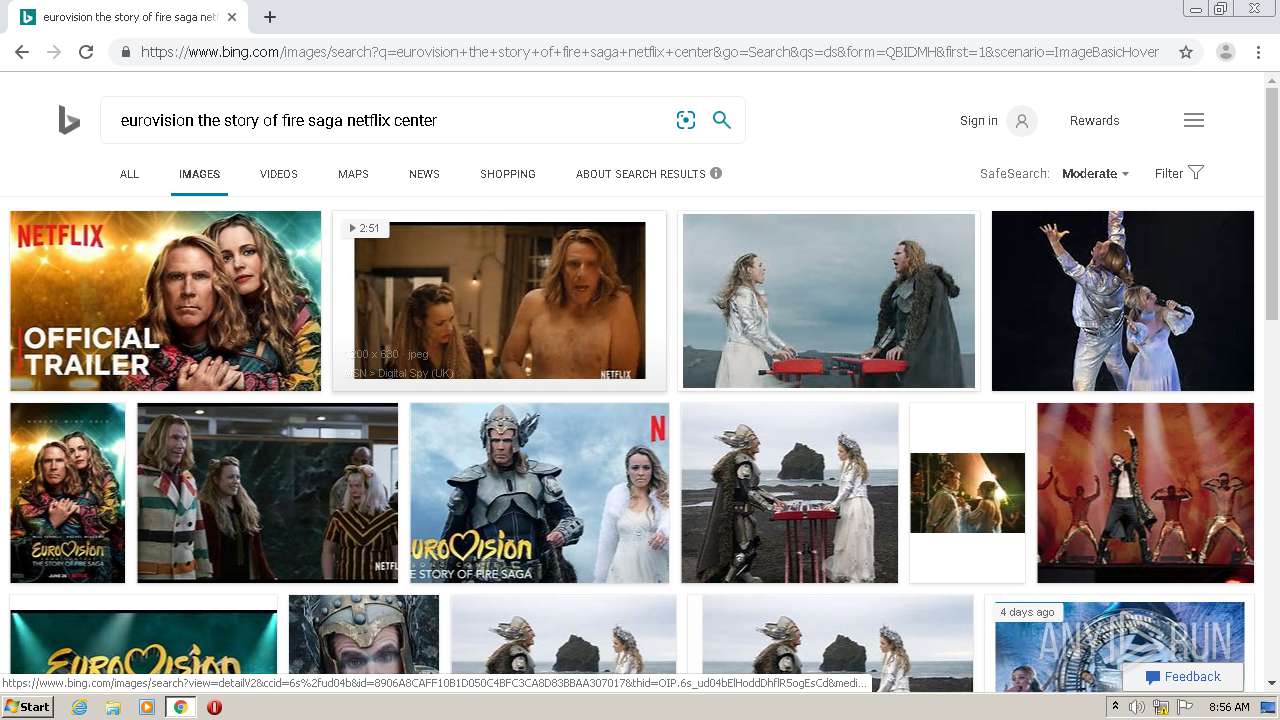Open the Rewards link
Image resolution: width=1280 pixels, height=720 pixels.
(1094, 121)
